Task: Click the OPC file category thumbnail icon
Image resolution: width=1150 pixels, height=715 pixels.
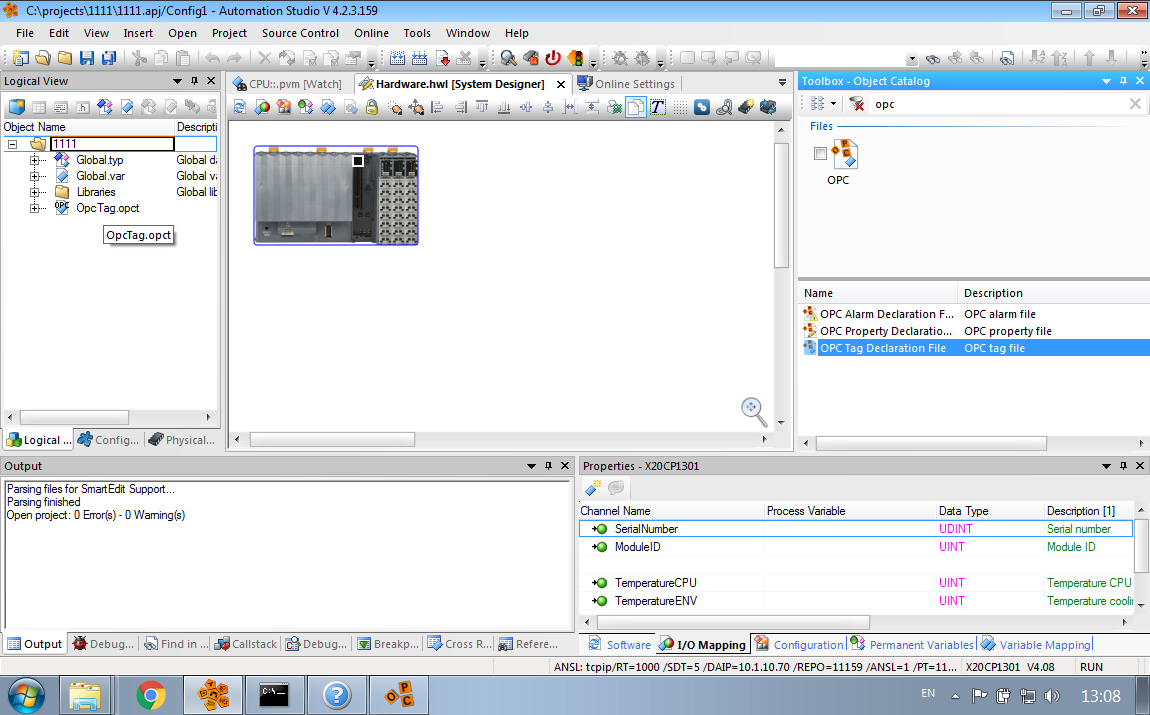Action: (x=845, y=154)
